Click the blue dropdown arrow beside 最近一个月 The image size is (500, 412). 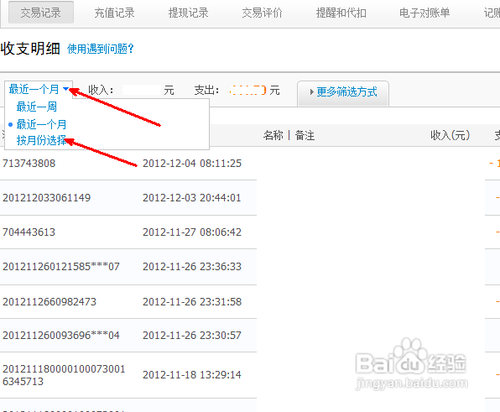point(66,89)
